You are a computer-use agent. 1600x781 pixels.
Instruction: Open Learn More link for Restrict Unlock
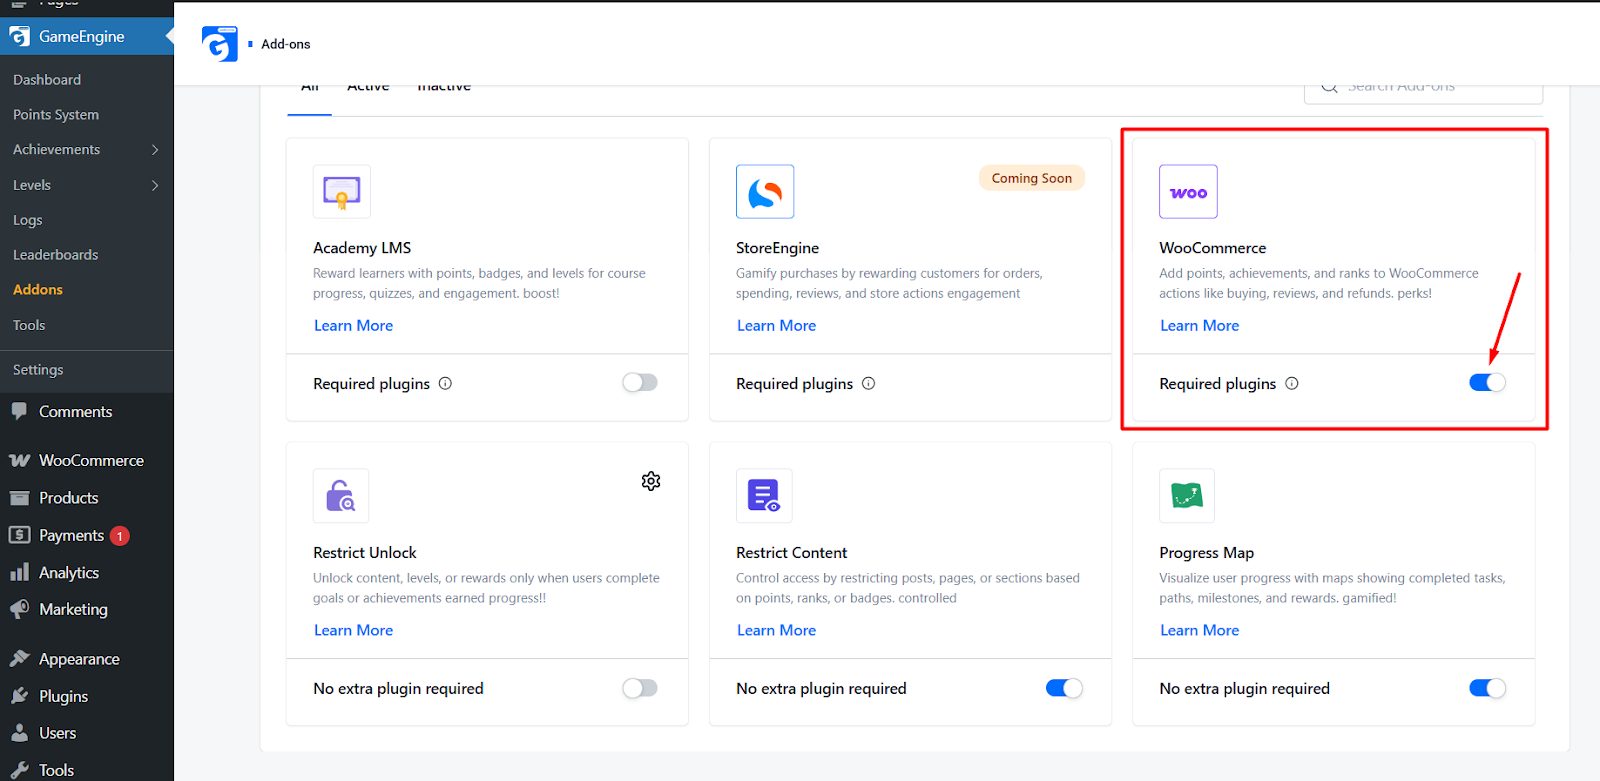353,631
